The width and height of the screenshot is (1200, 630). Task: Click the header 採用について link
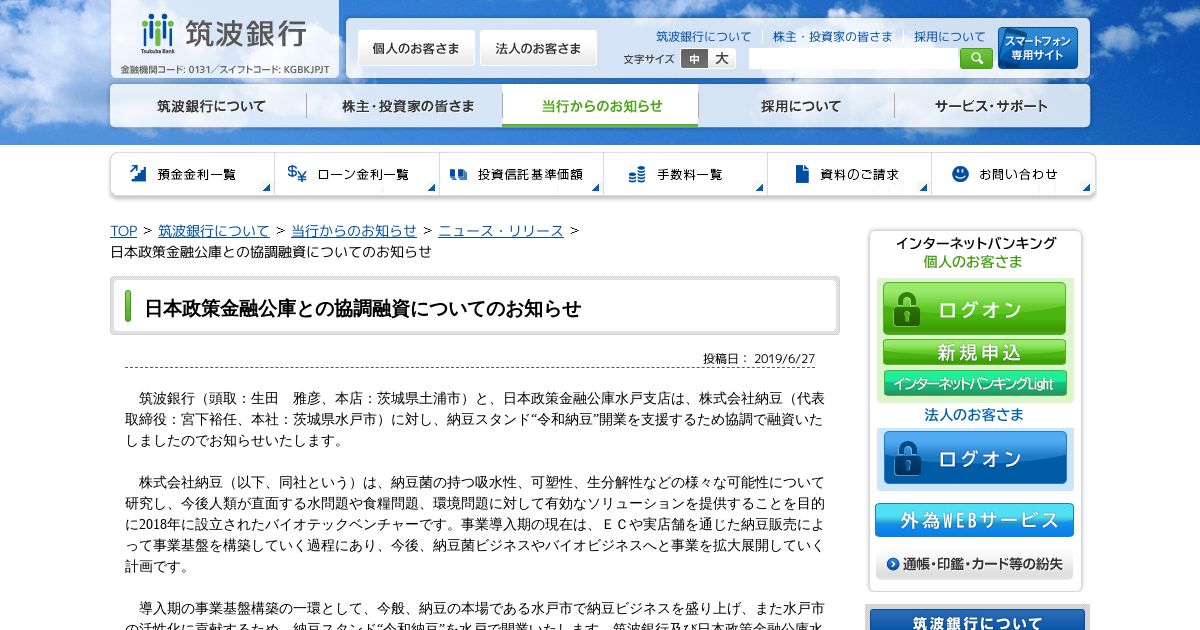[x=949, y=37]
